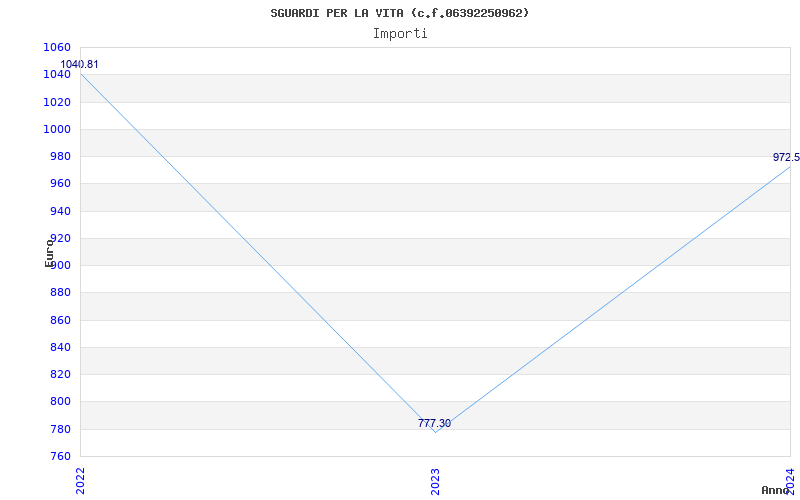Click the Euro y-axis title
The image size is (800, 500).
[x=49, y=253]
